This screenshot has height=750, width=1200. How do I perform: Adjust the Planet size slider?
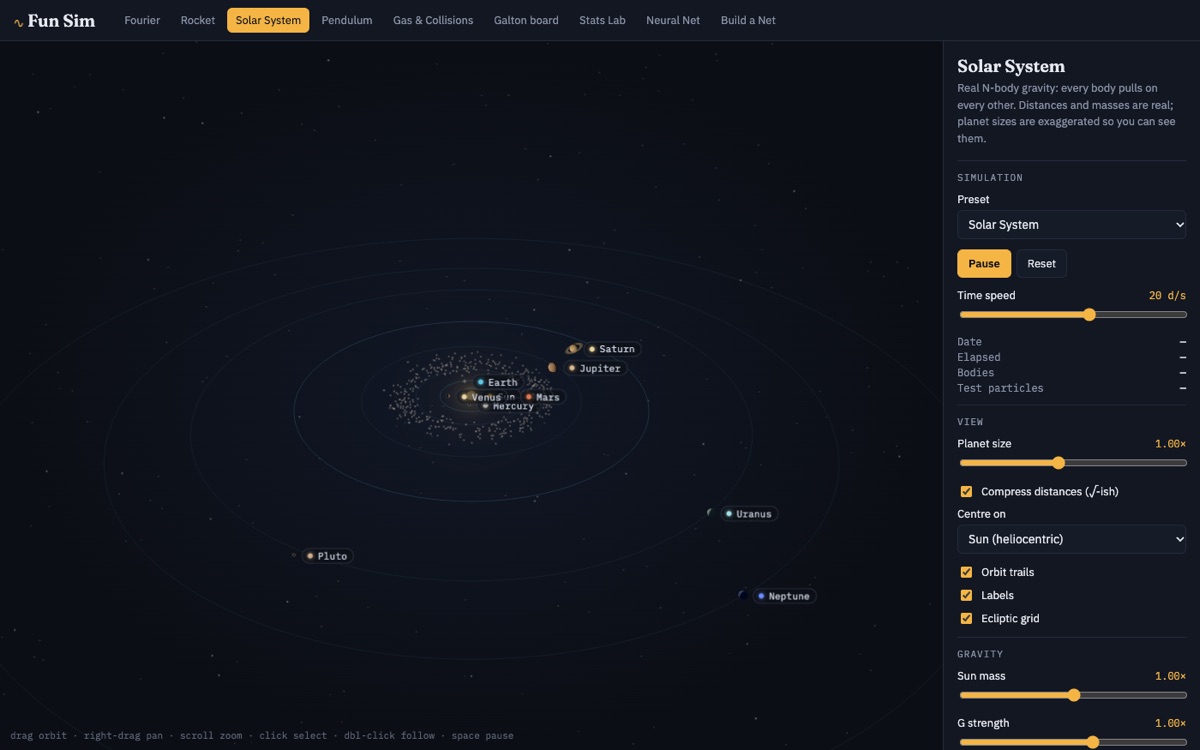click(1072, 462)
